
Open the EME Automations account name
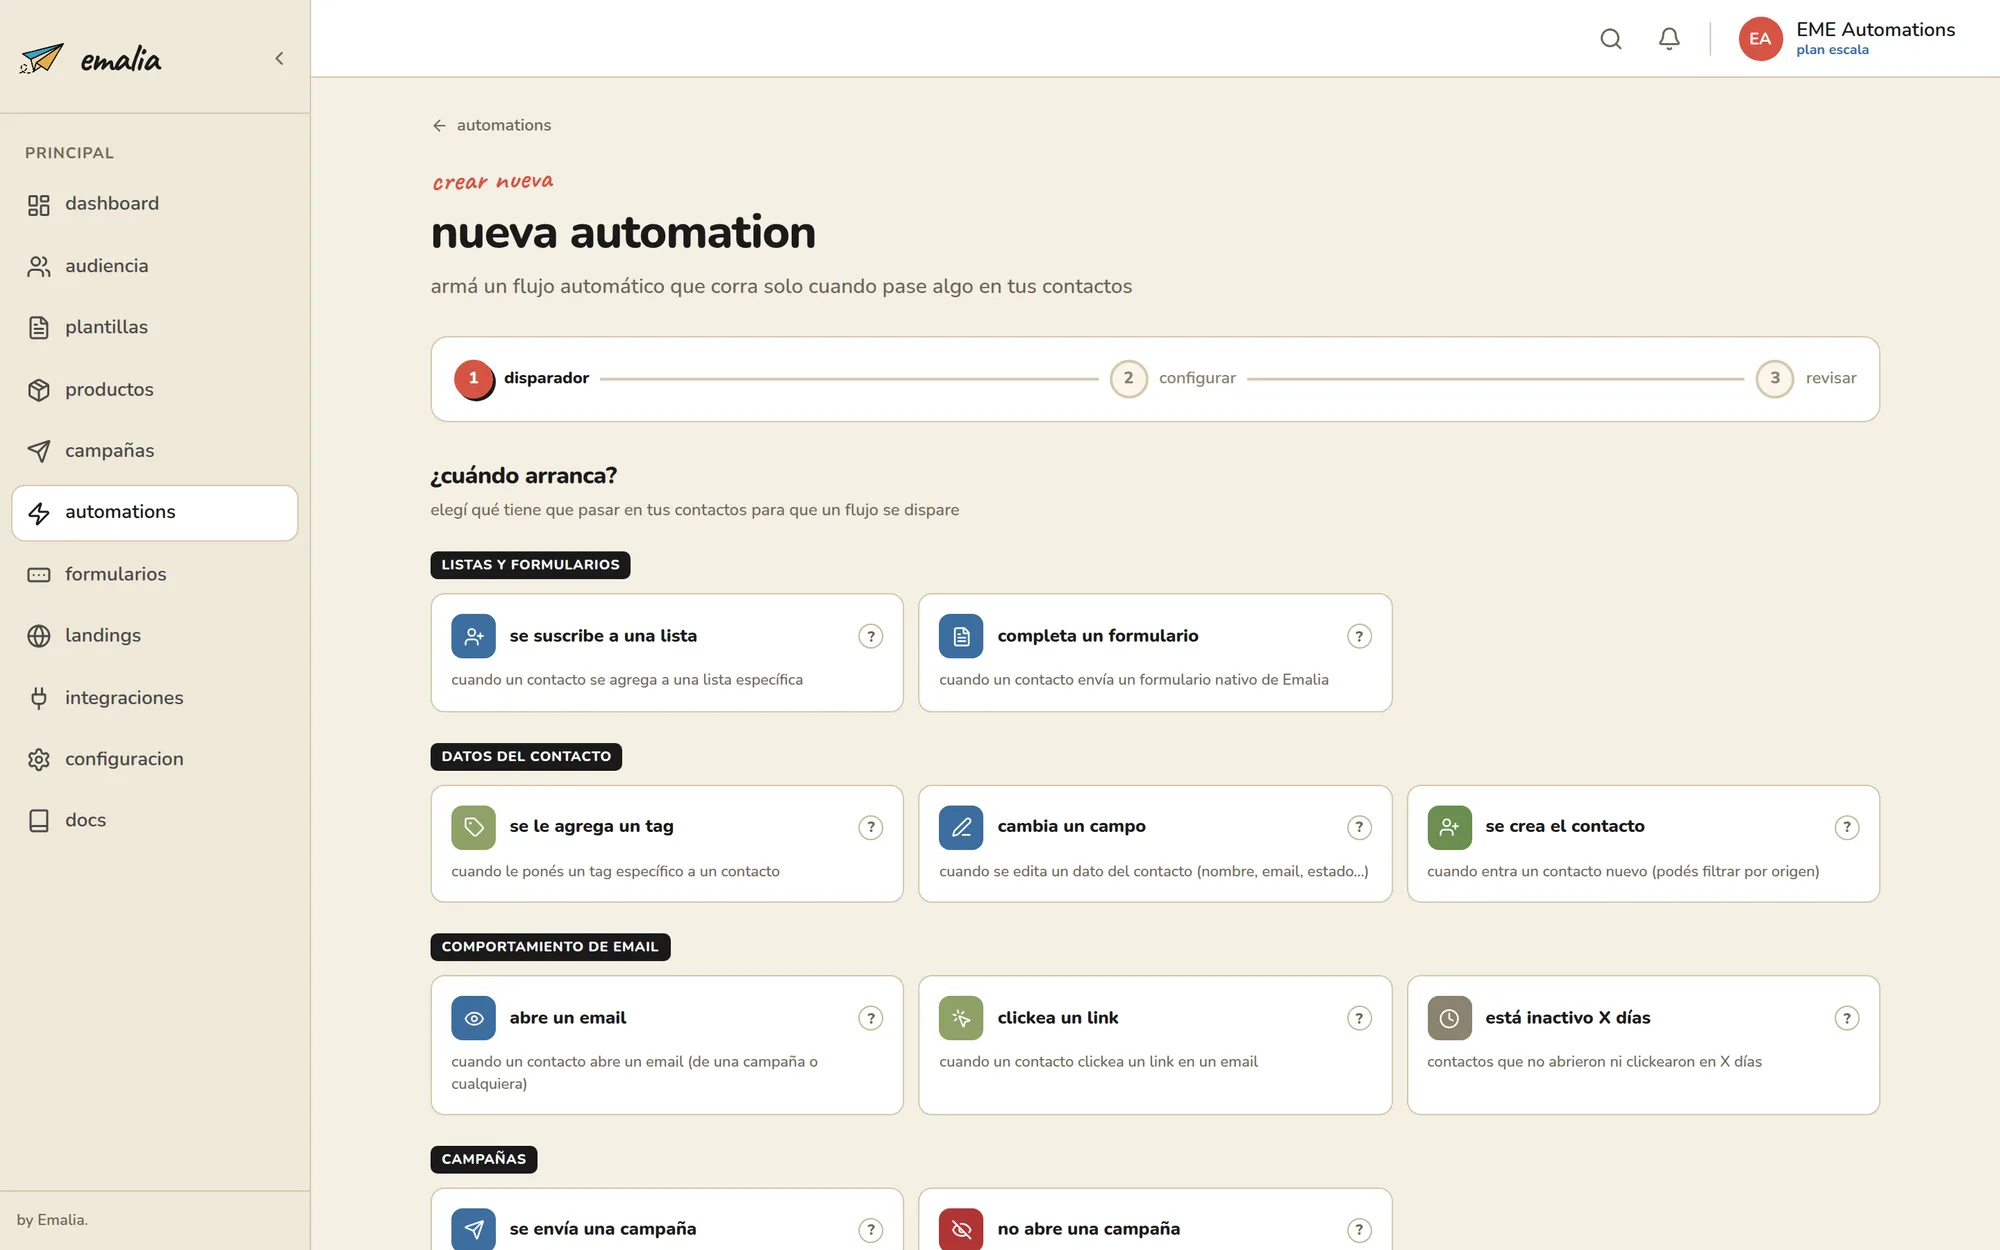(x=1875, y=29)
